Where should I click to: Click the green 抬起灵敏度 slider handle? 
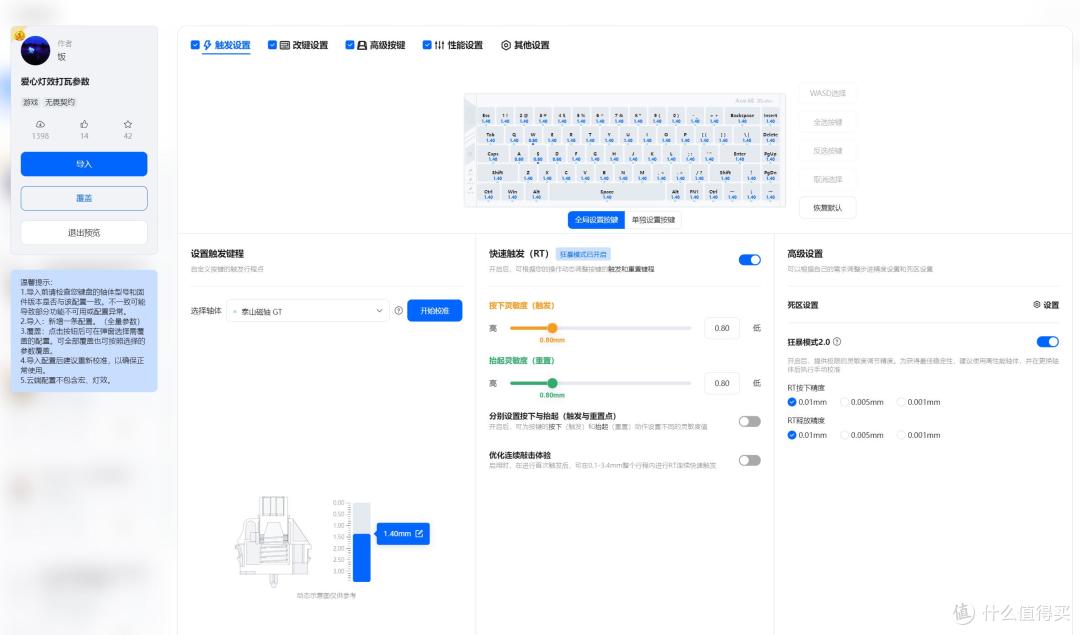(552, 383)
